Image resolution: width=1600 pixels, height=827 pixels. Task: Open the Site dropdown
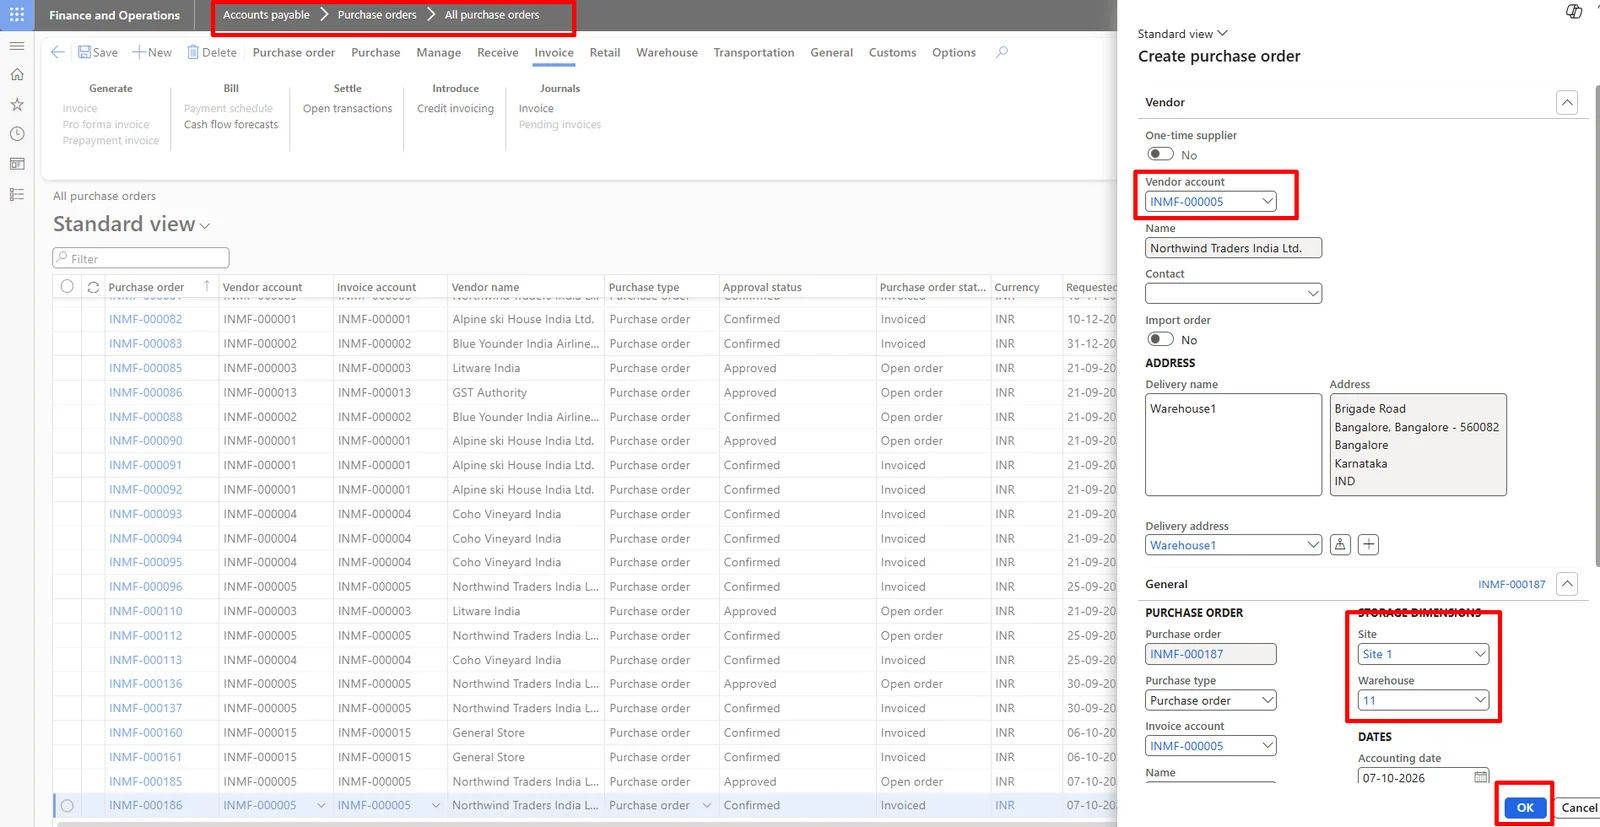(x=1480, y=654)
